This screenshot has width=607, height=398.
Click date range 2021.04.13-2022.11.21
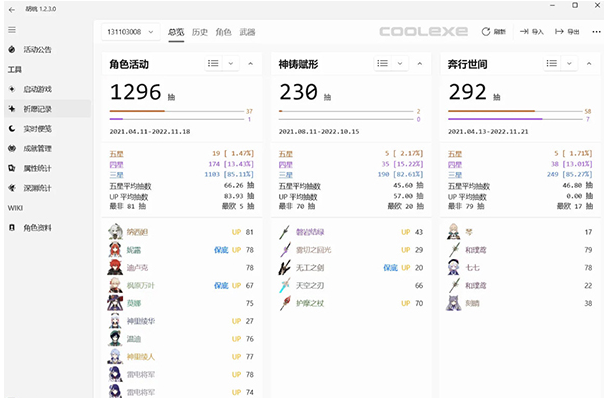[x=488, y=132]
